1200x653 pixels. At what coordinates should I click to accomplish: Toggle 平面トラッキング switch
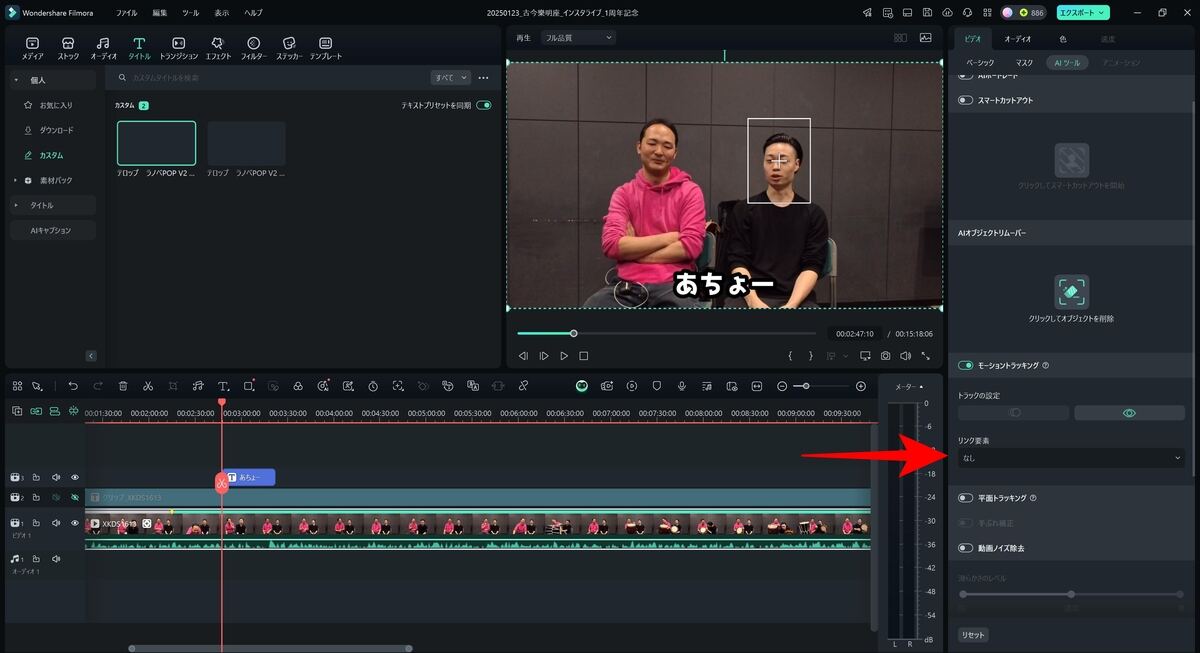coord(966,497)
